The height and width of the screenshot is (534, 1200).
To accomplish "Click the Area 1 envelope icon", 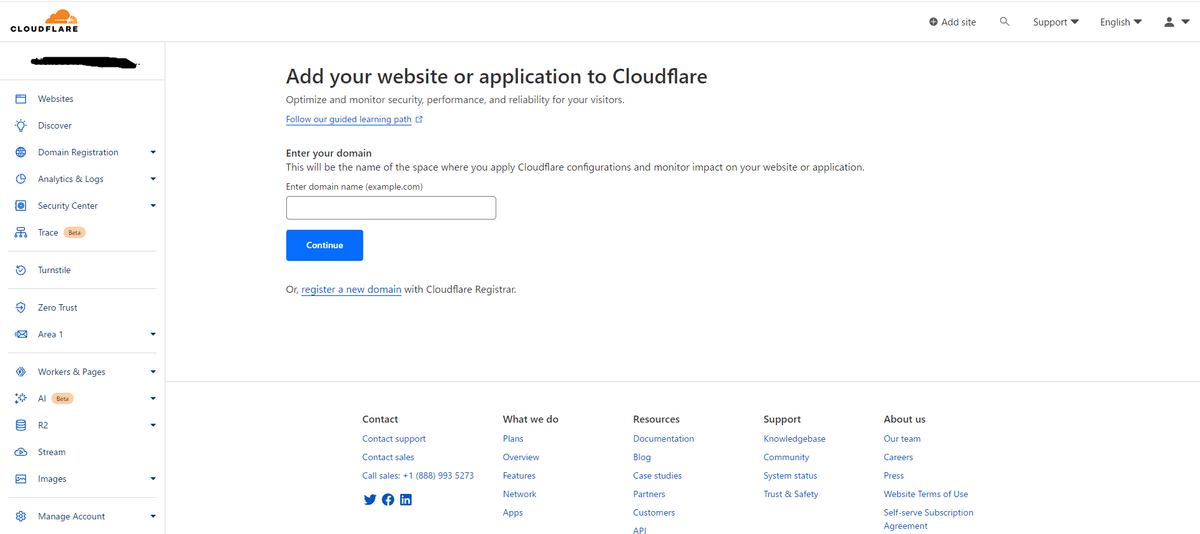I will click(x=20, y=334).
